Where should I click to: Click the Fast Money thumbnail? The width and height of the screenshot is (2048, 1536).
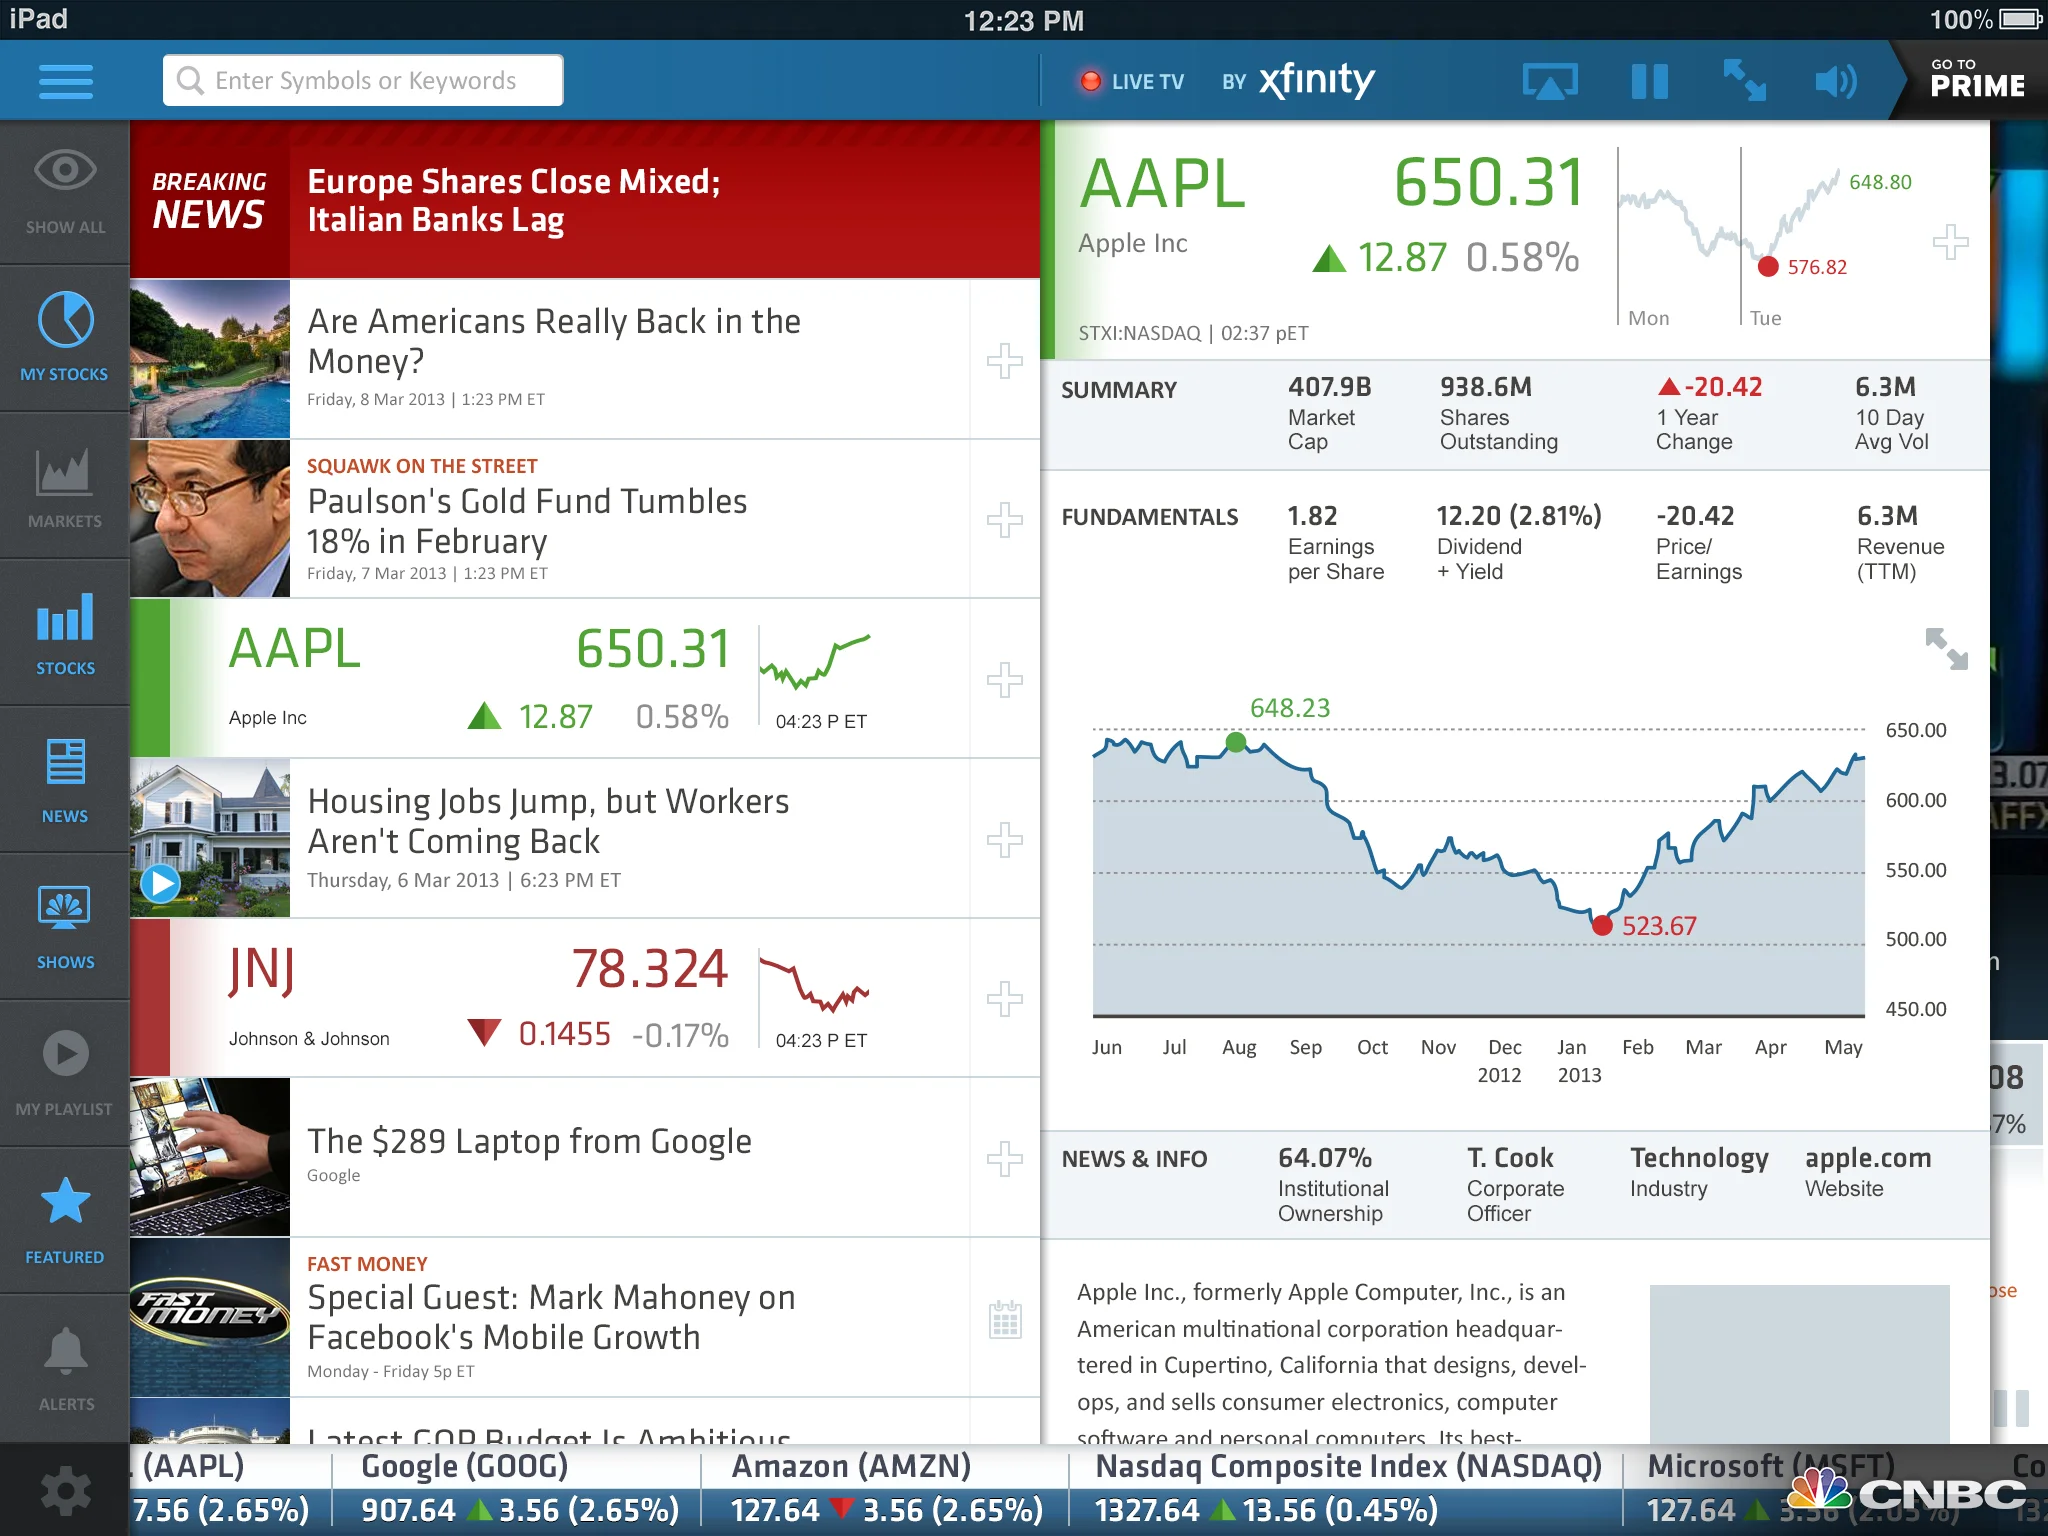click(x=210, y=1317)
